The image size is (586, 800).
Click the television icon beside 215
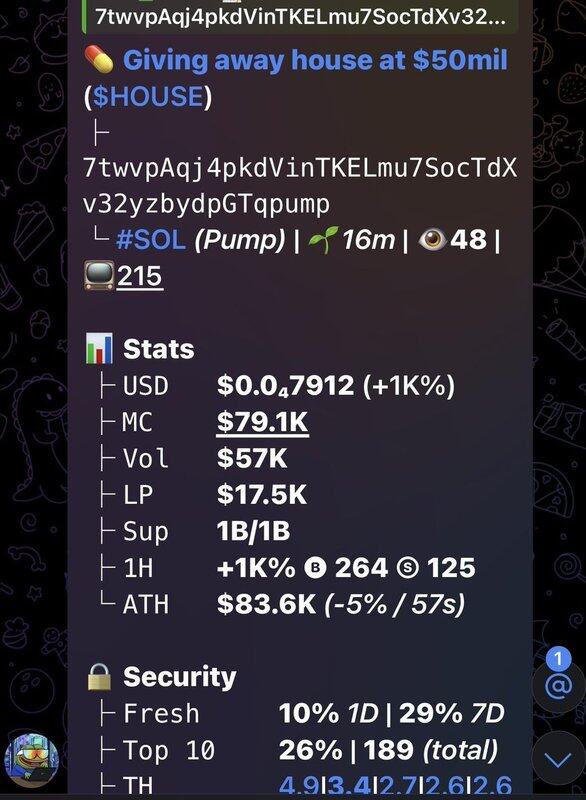pos(99,276)
